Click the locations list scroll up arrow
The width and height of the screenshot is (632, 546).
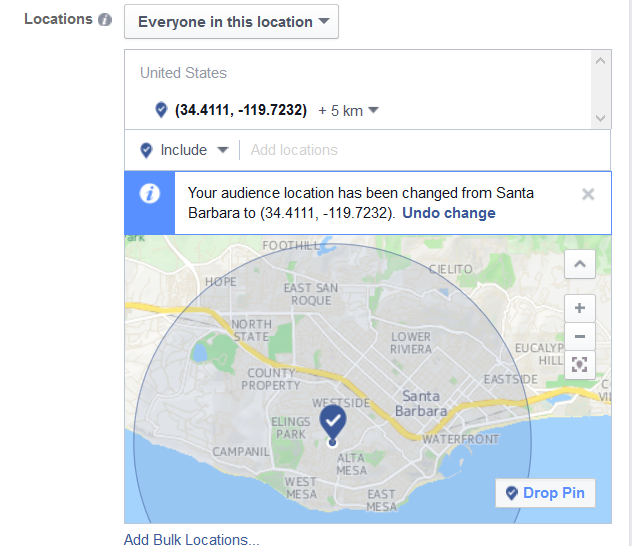(x=601, y=61)
